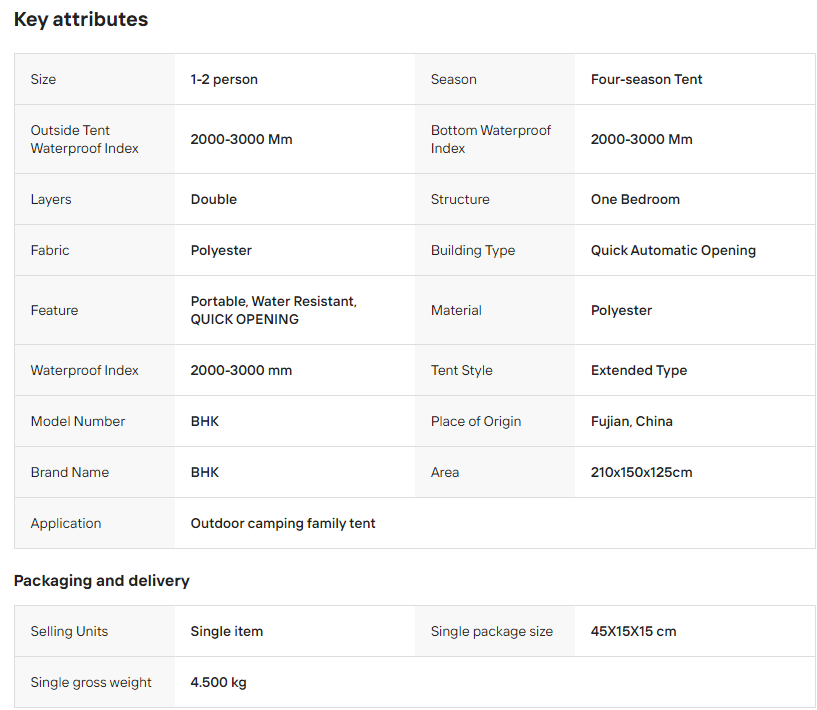Screen dimensions: 817x710
Task: Click the Brand Name label
Action: [x=70, y=472]
